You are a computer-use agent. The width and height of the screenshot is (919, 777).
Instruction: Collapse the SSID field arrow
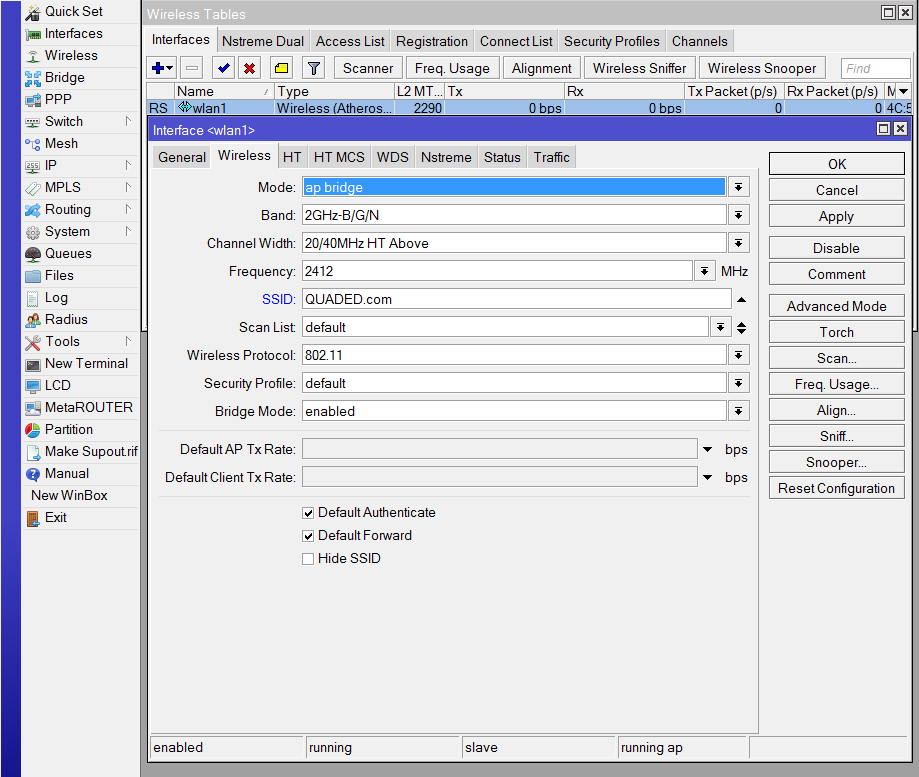(x=741, y=299)
